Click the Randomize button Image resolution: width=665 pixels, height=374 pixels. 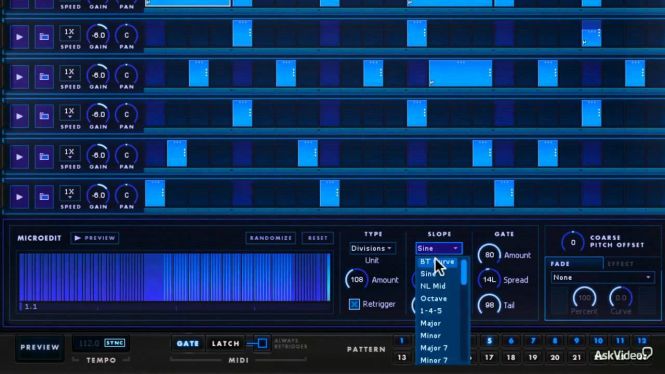click(271, 238)
